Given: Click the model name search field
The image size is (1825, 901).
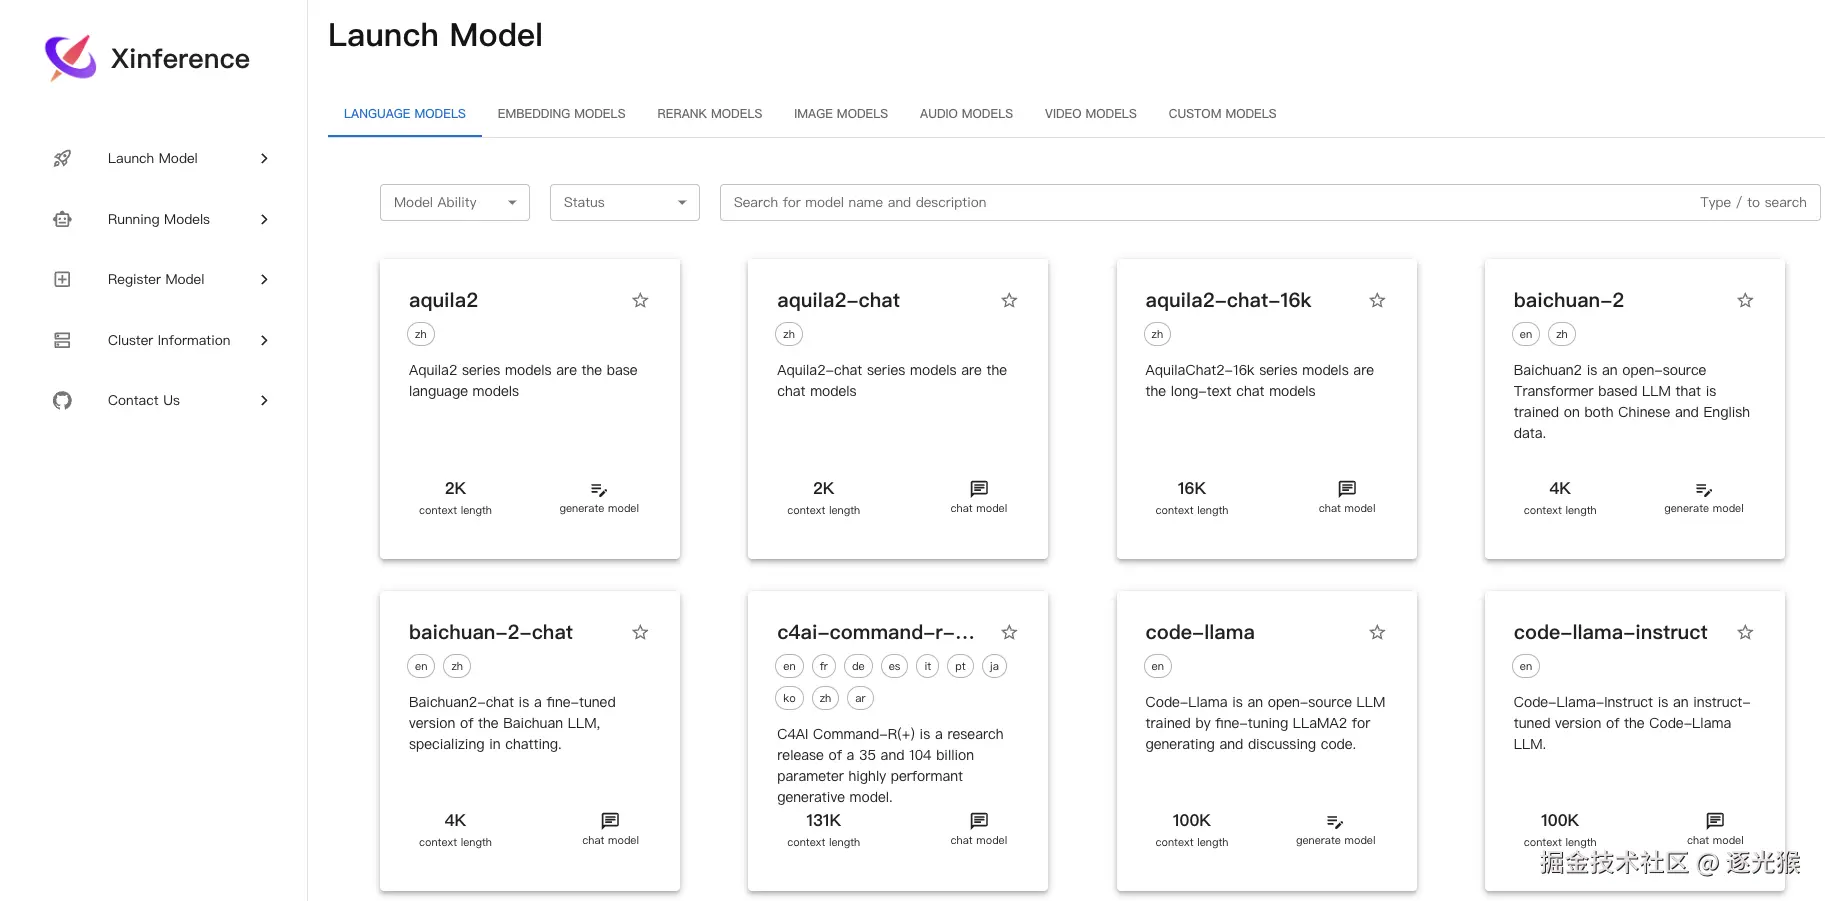Looking at the screenshot, I should pos(1200,202).
